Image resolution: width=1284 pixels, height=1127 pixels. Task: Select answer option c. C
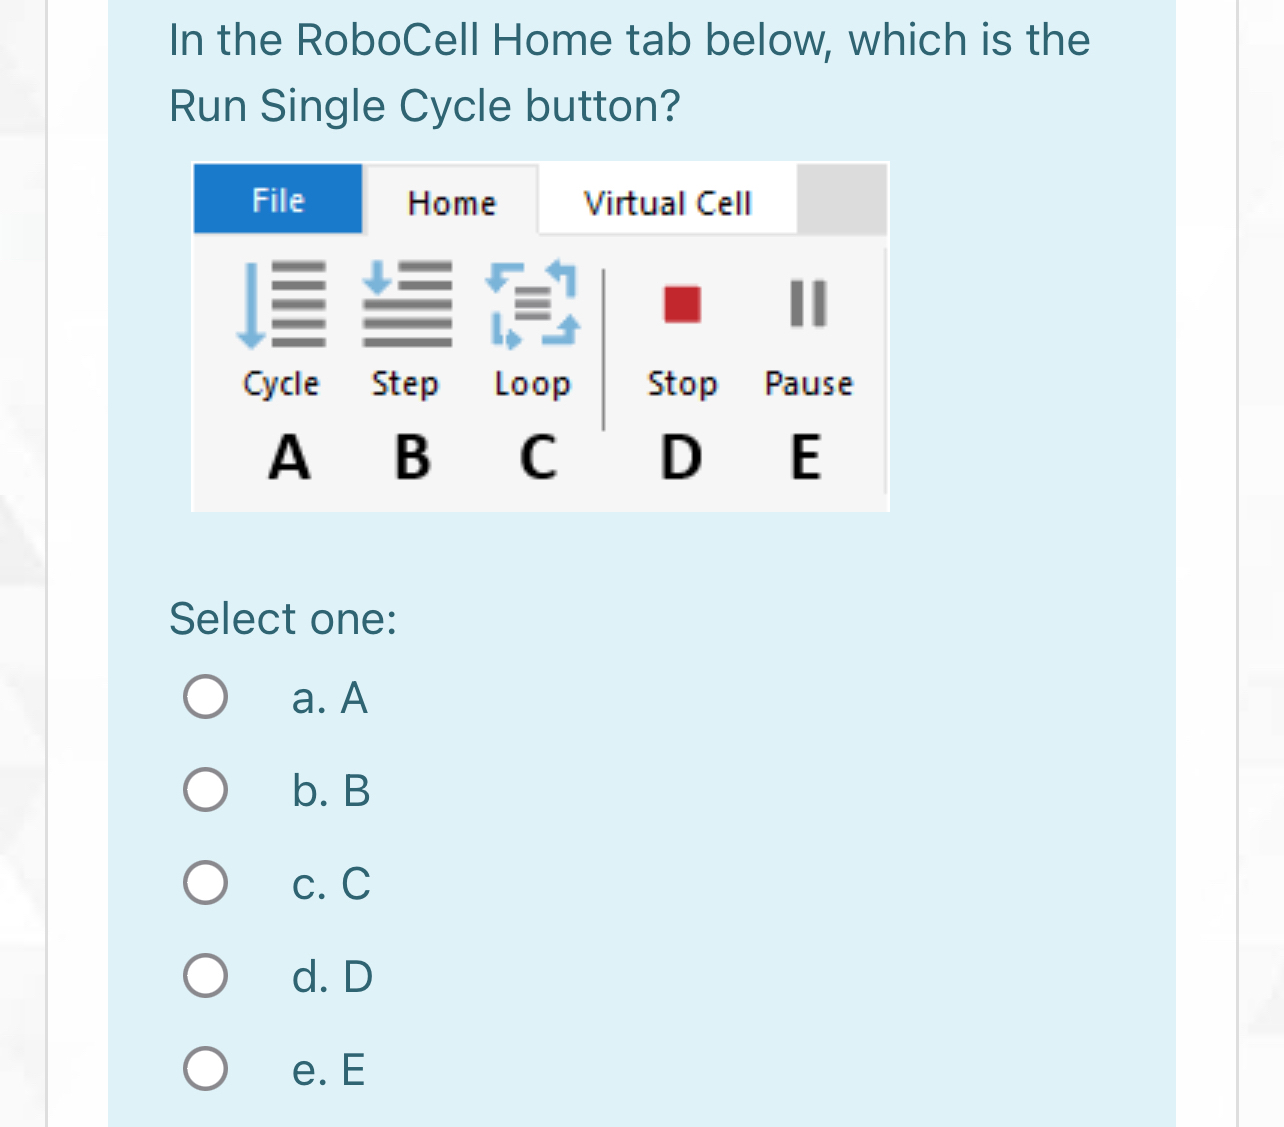click(205, 881)
